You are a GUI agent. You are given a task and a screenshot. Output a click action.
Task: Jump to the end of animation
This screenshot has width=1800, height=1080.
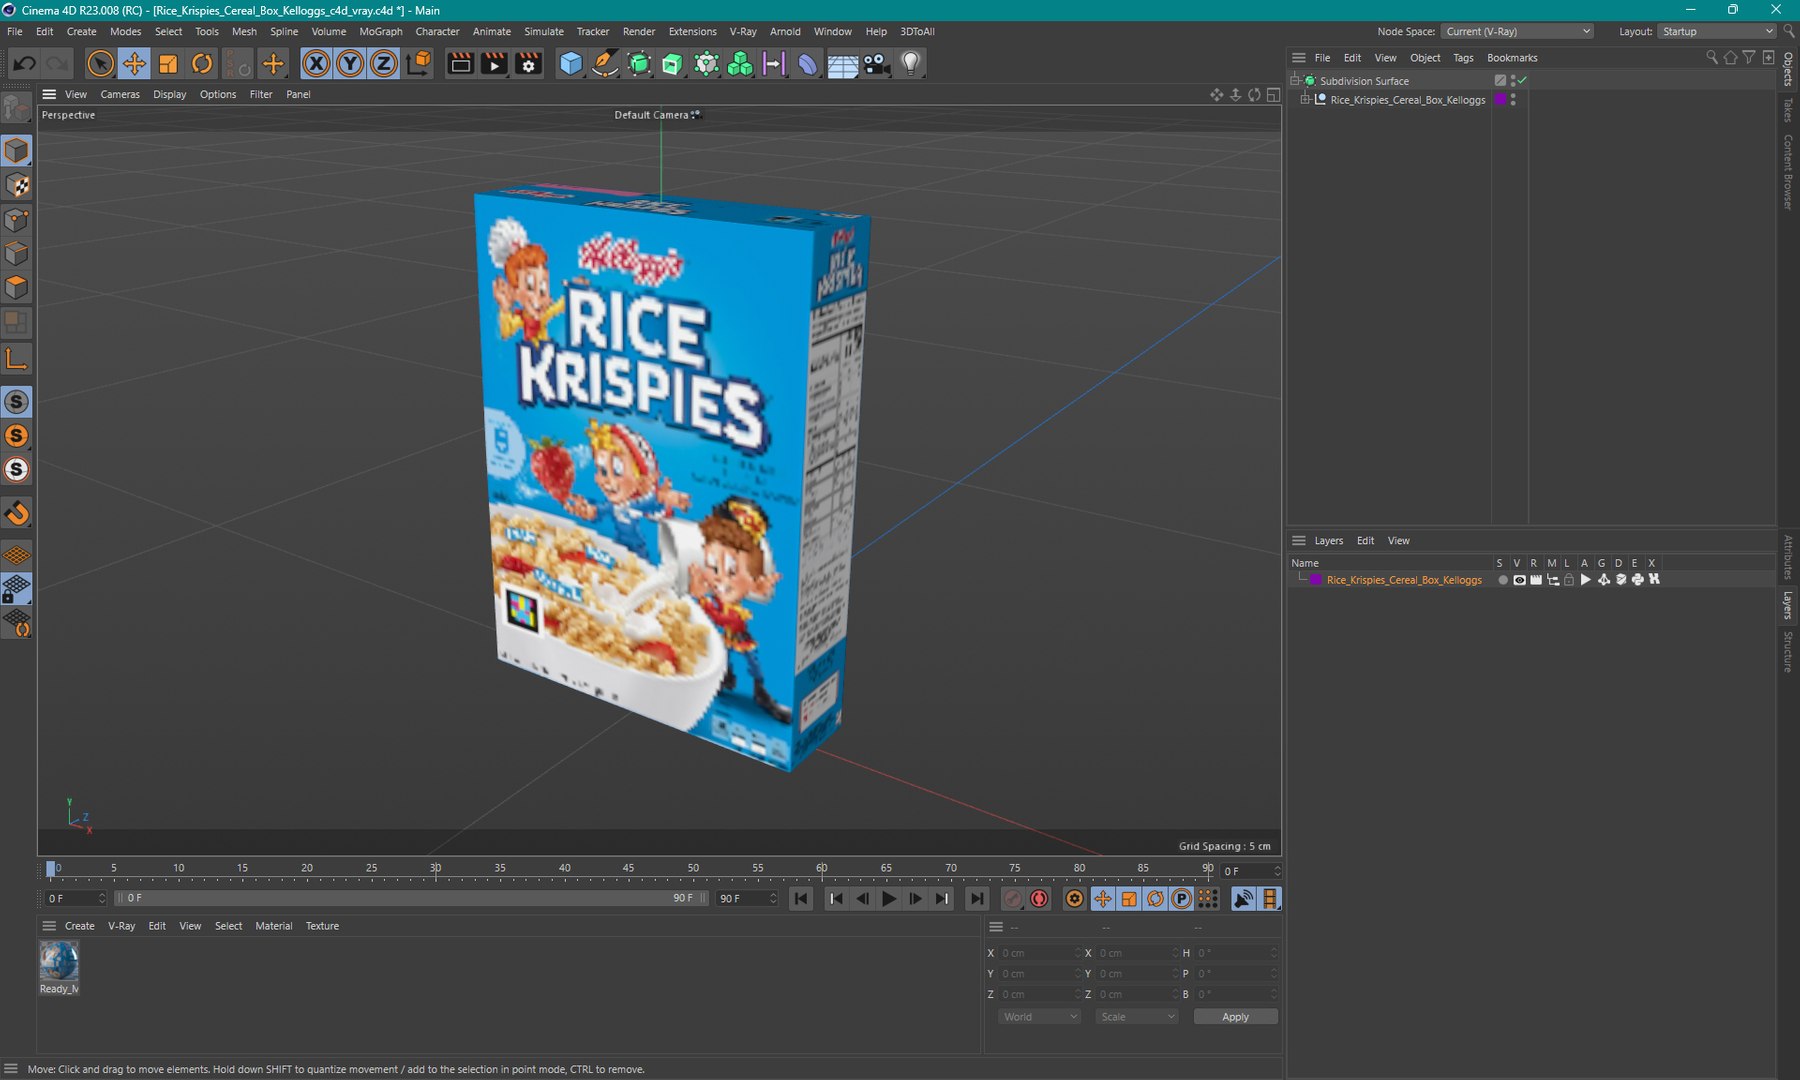[977, 899]
